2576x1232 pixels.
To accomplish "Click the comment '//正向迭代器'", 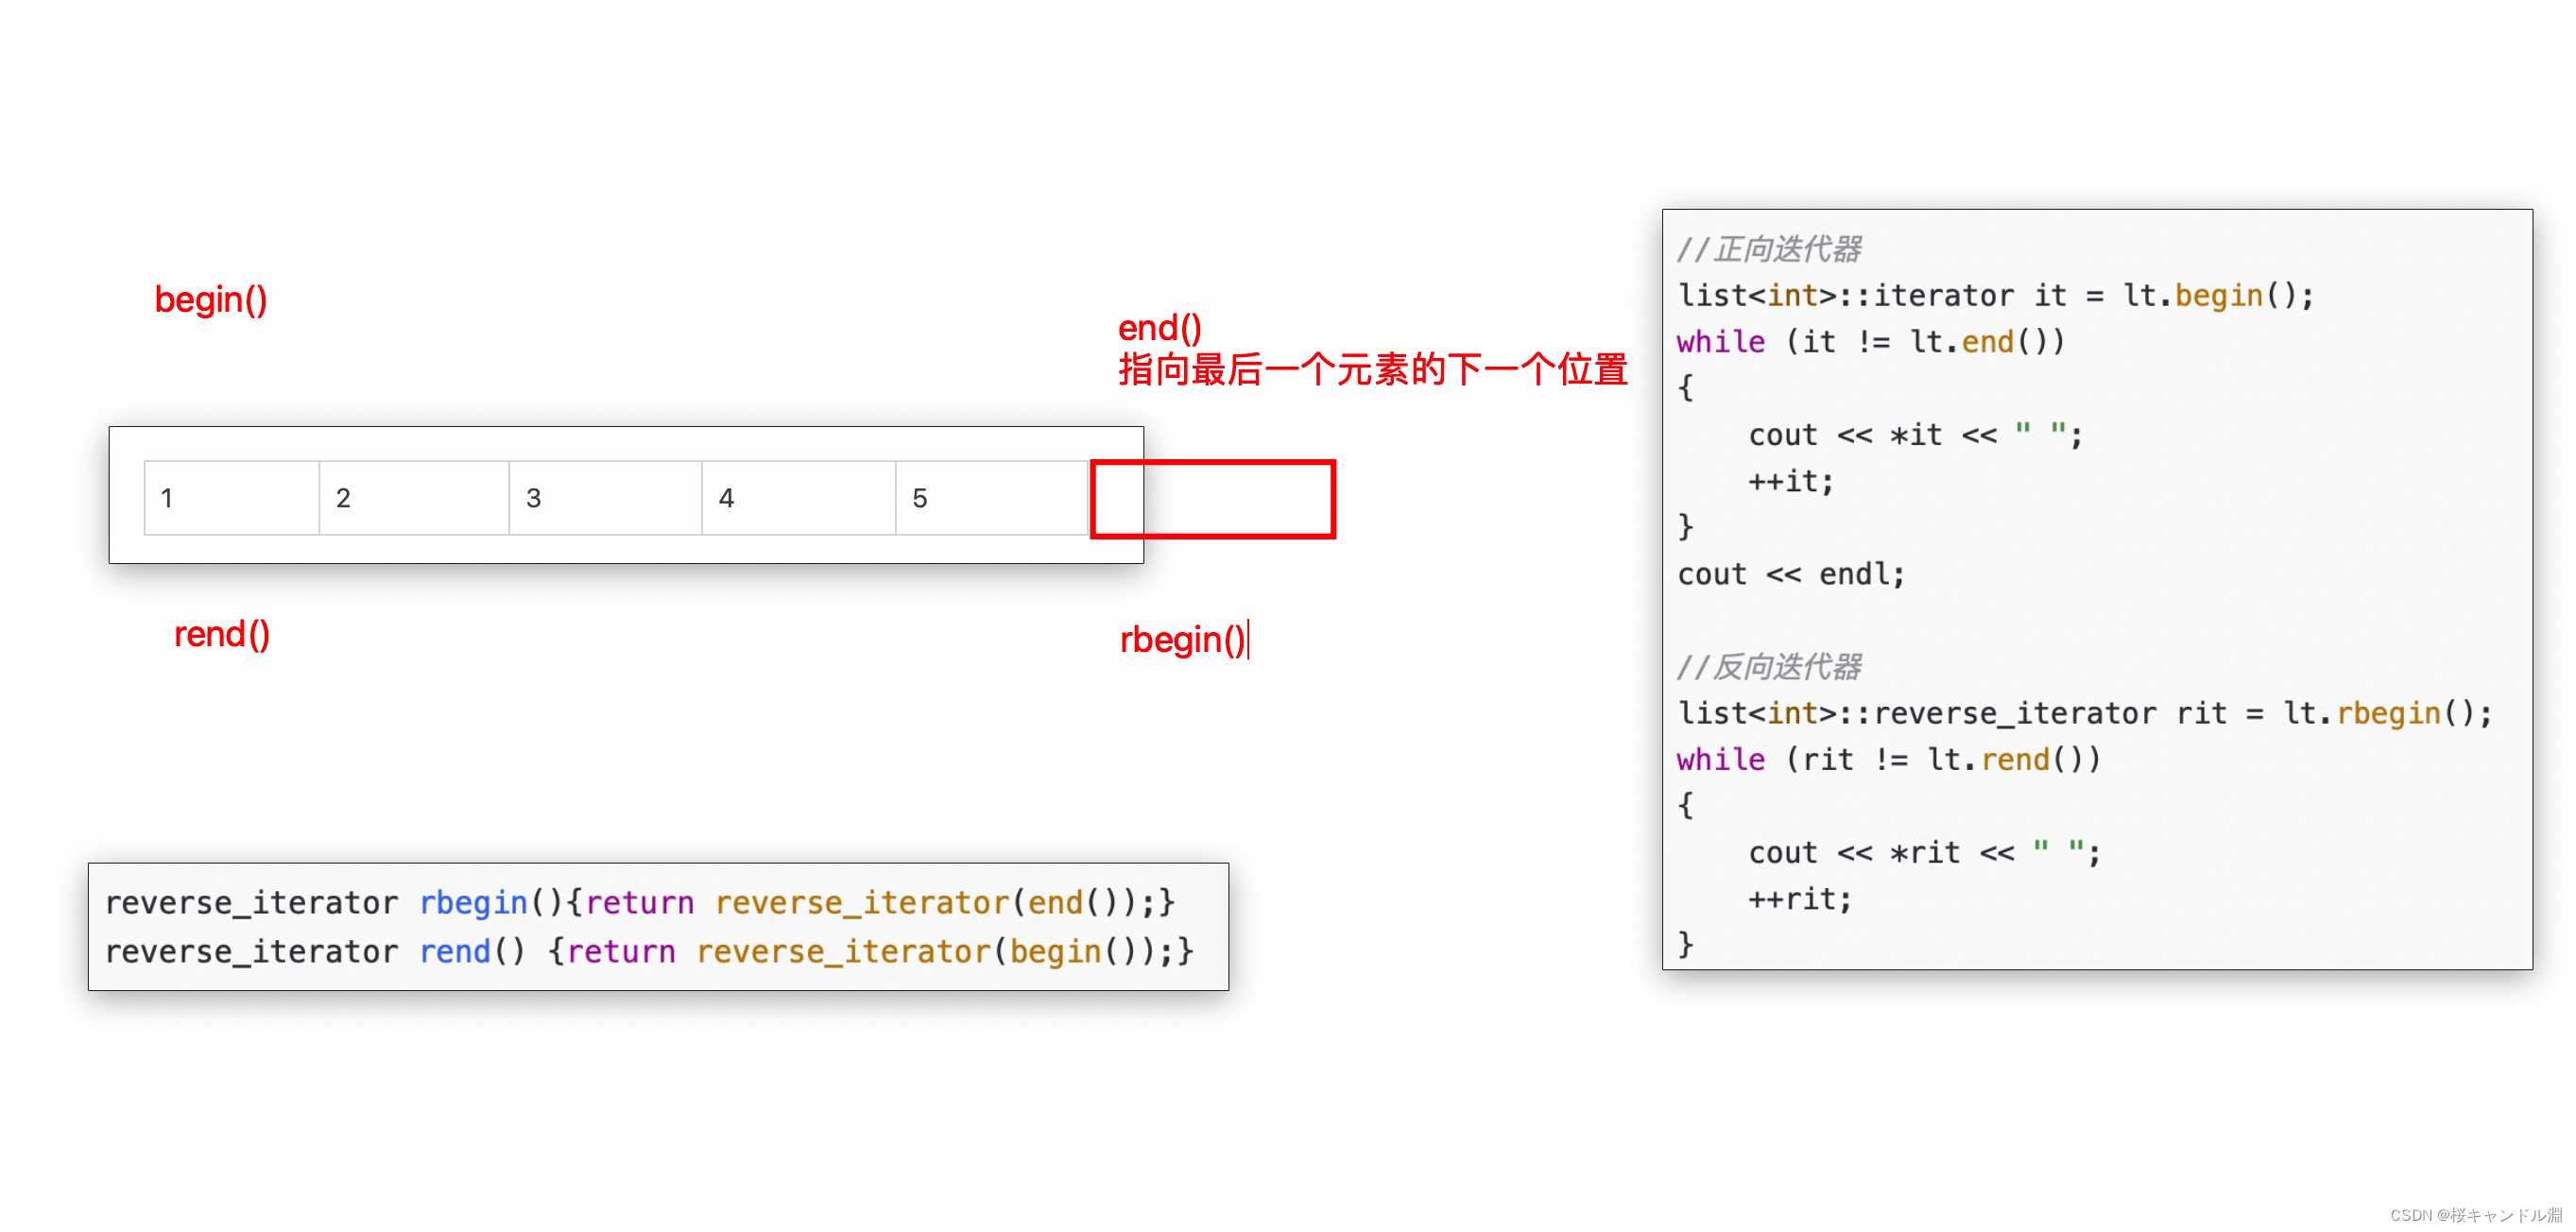I will click(x=1769, y=249).
